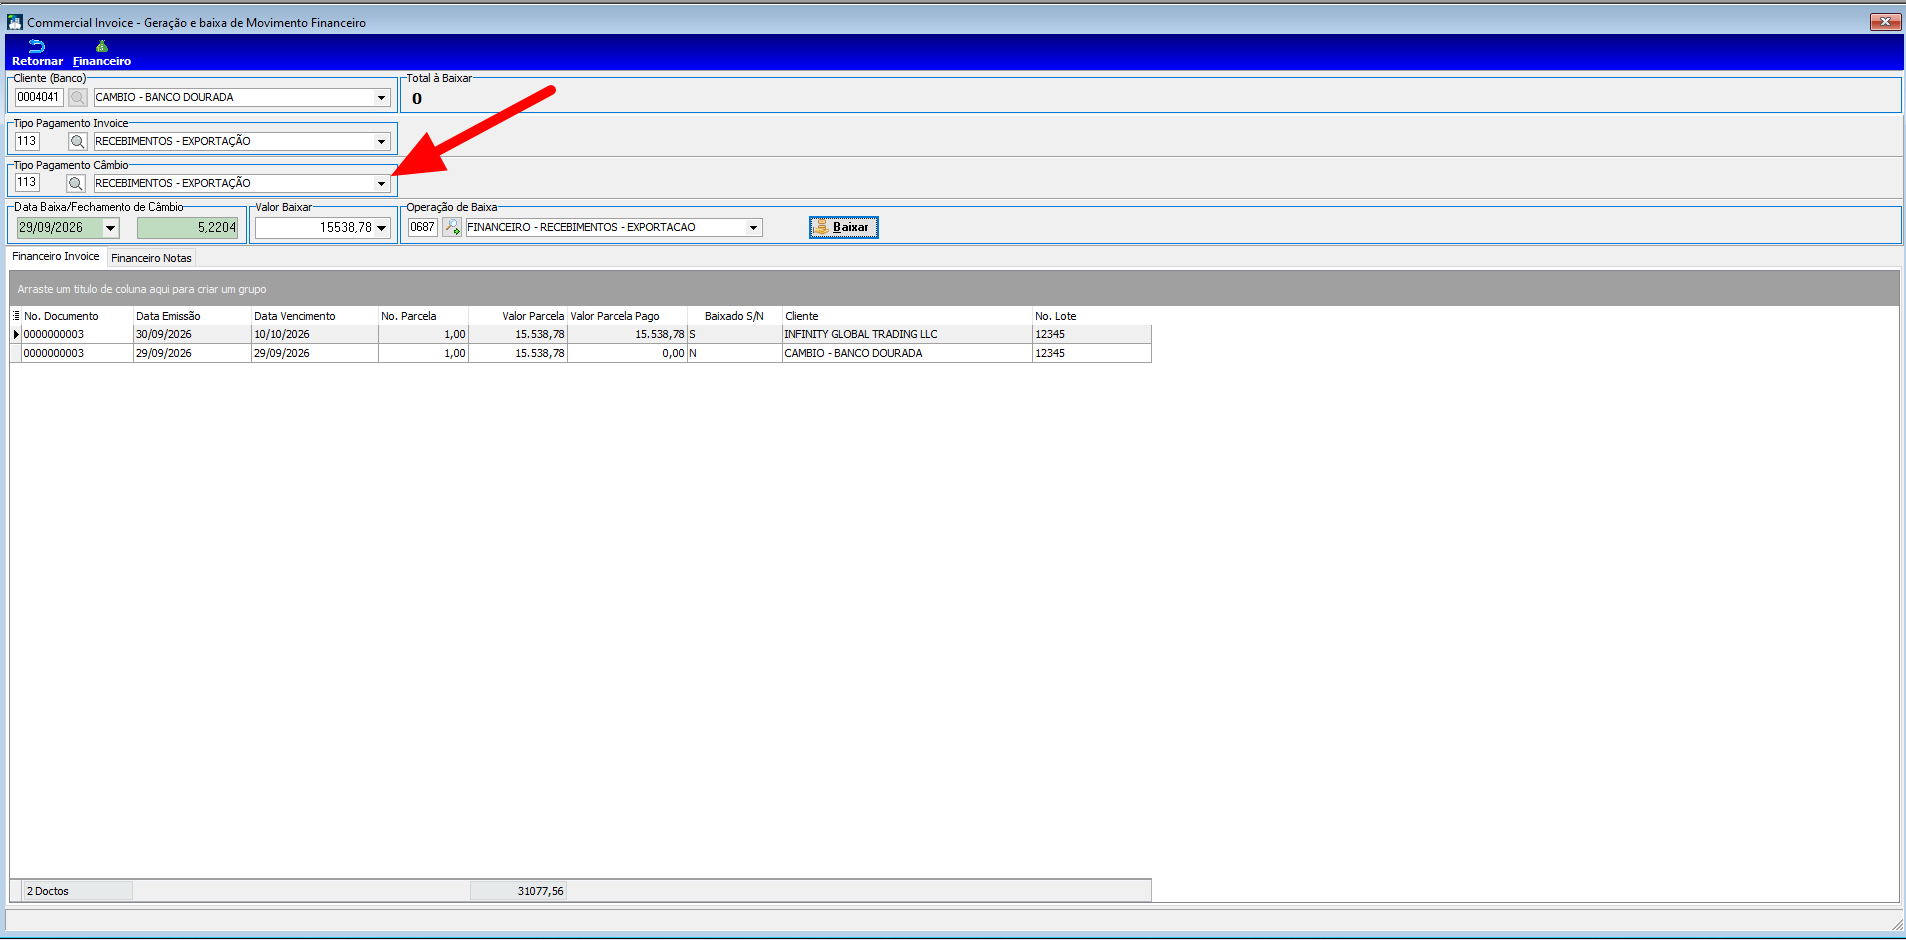Click the client code field 0004041
Image resolution: width=1906 pixels, height=940 pixels.
(x=39, y=97)
